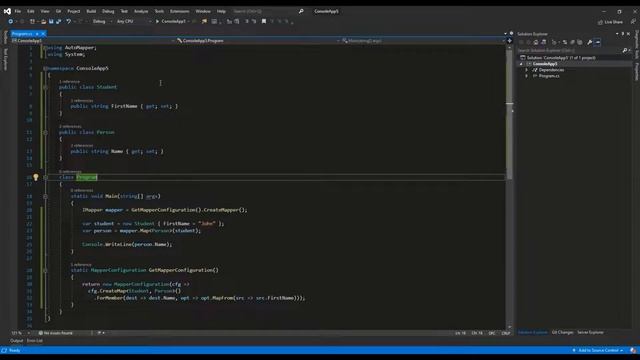The height and width of the screenshot is (360, 640).
Task: Collapse the namespace ConsoleApp5 outlining region
Action: click(45, 69)
